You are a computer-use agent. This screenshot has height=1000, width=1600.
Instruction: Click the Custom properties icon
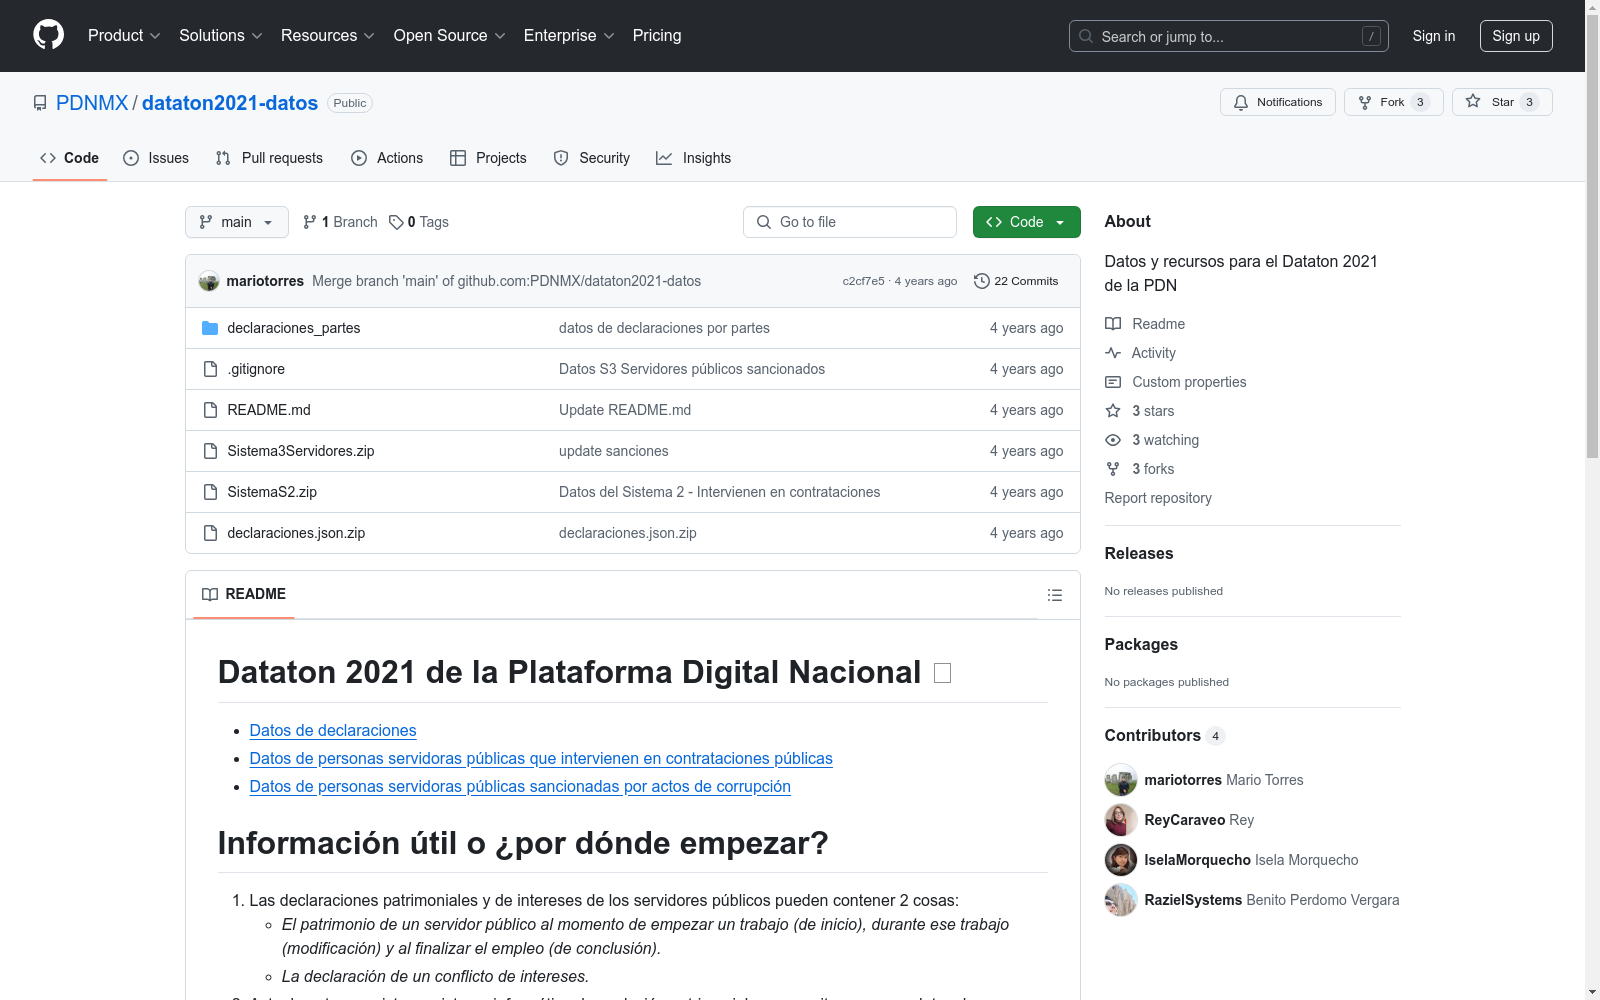pyautogui.click(x=1113, y=382)
